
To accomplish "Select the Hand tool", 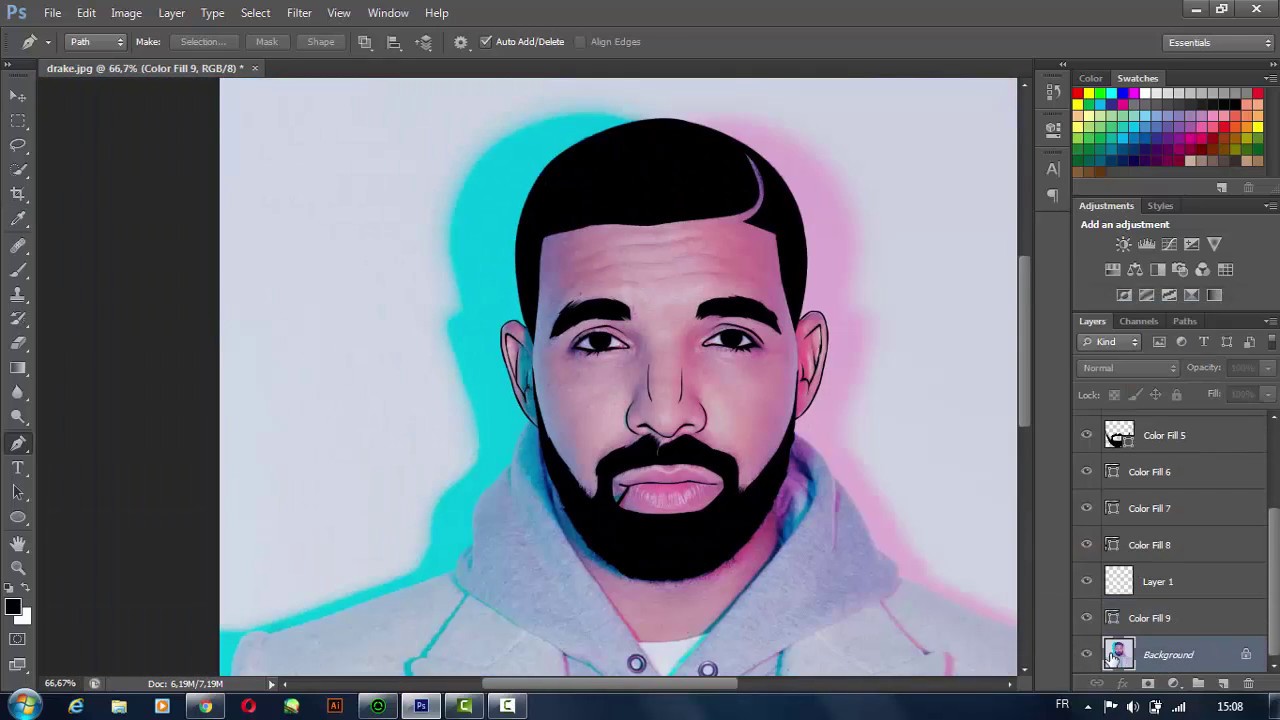I will pyautogui.click(x=18, y=542).
